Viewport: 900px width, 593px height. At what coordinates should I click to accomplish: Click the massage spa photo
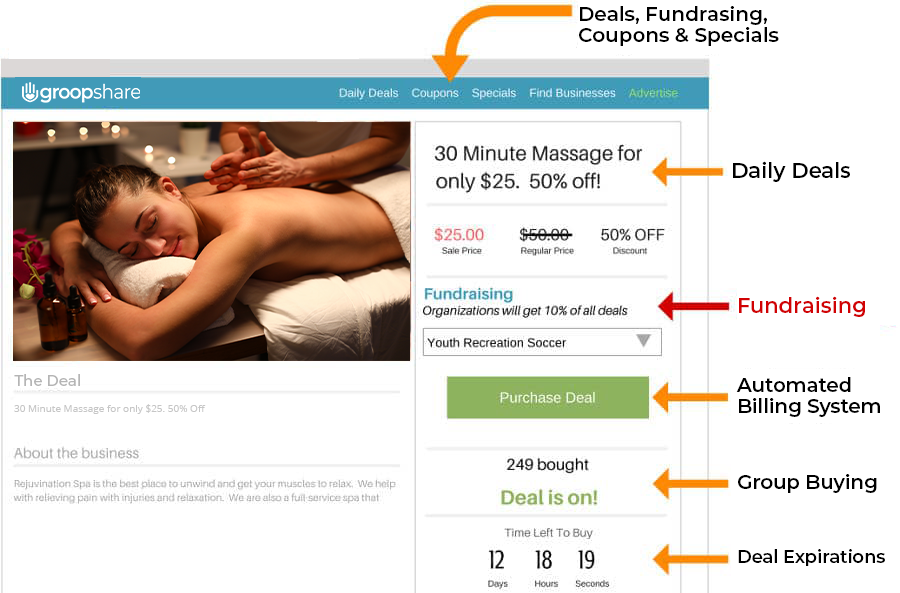coord(211,241)
